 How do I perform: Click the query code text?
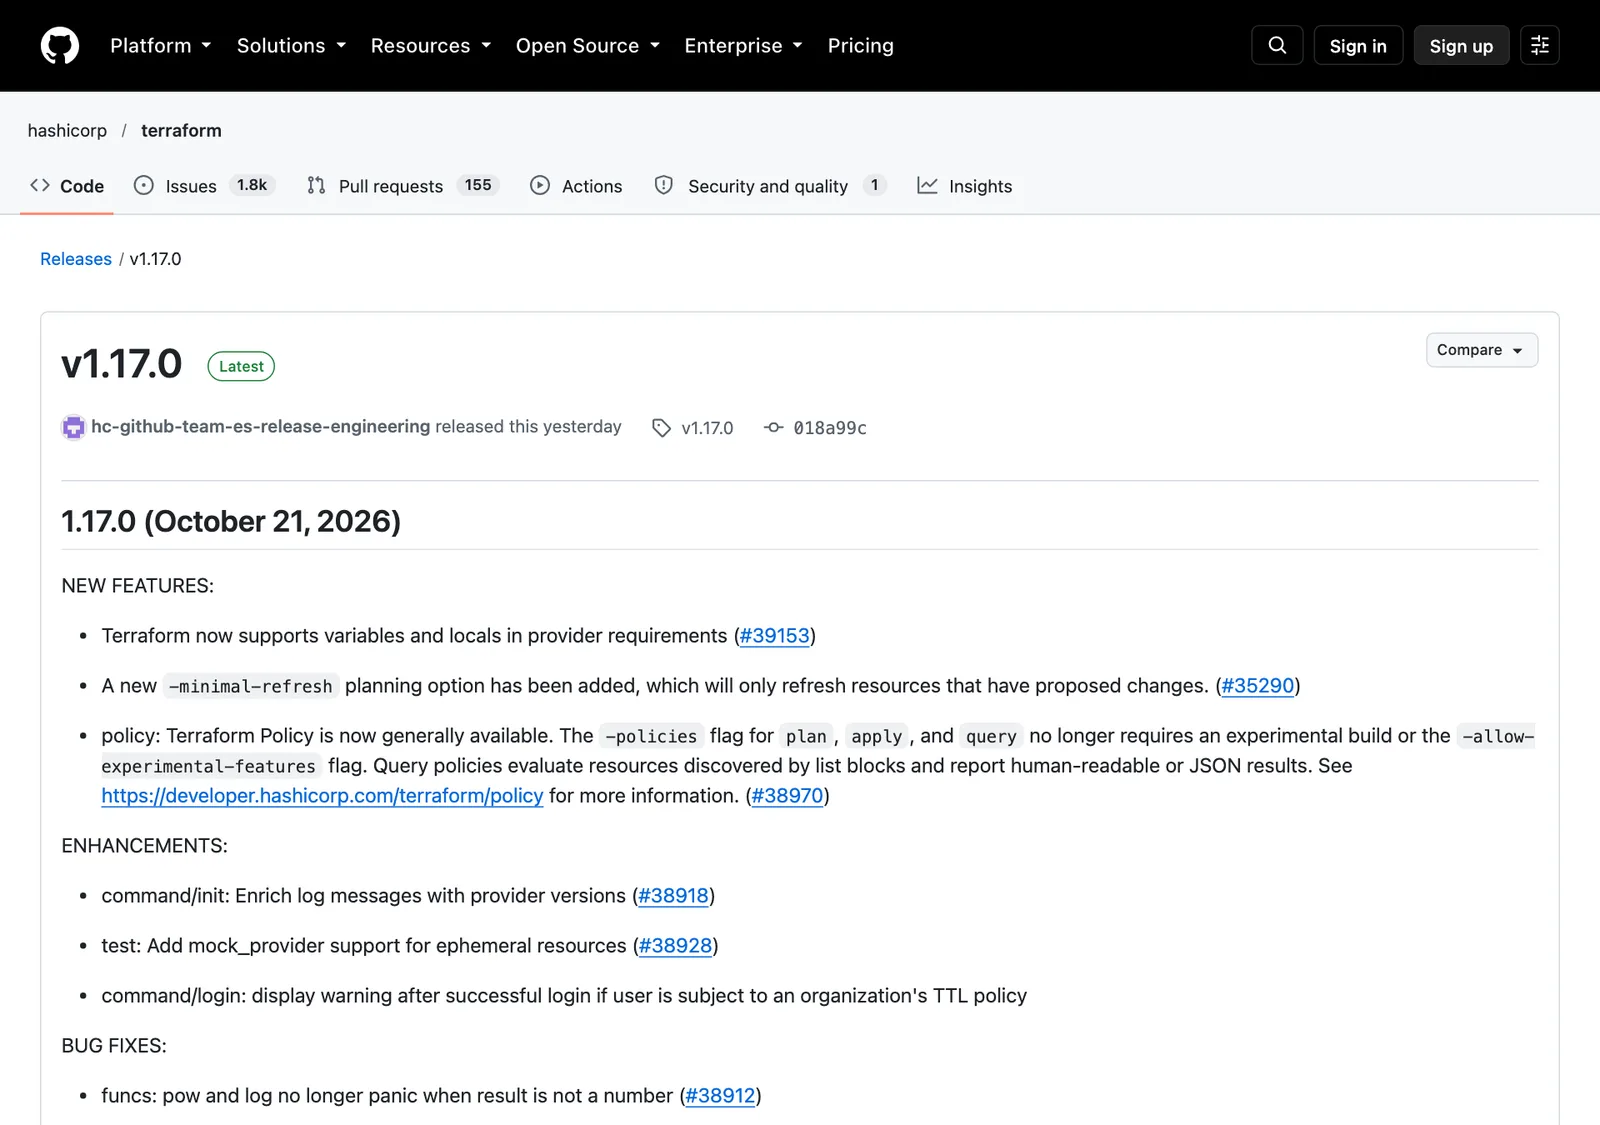click(991, 737)
